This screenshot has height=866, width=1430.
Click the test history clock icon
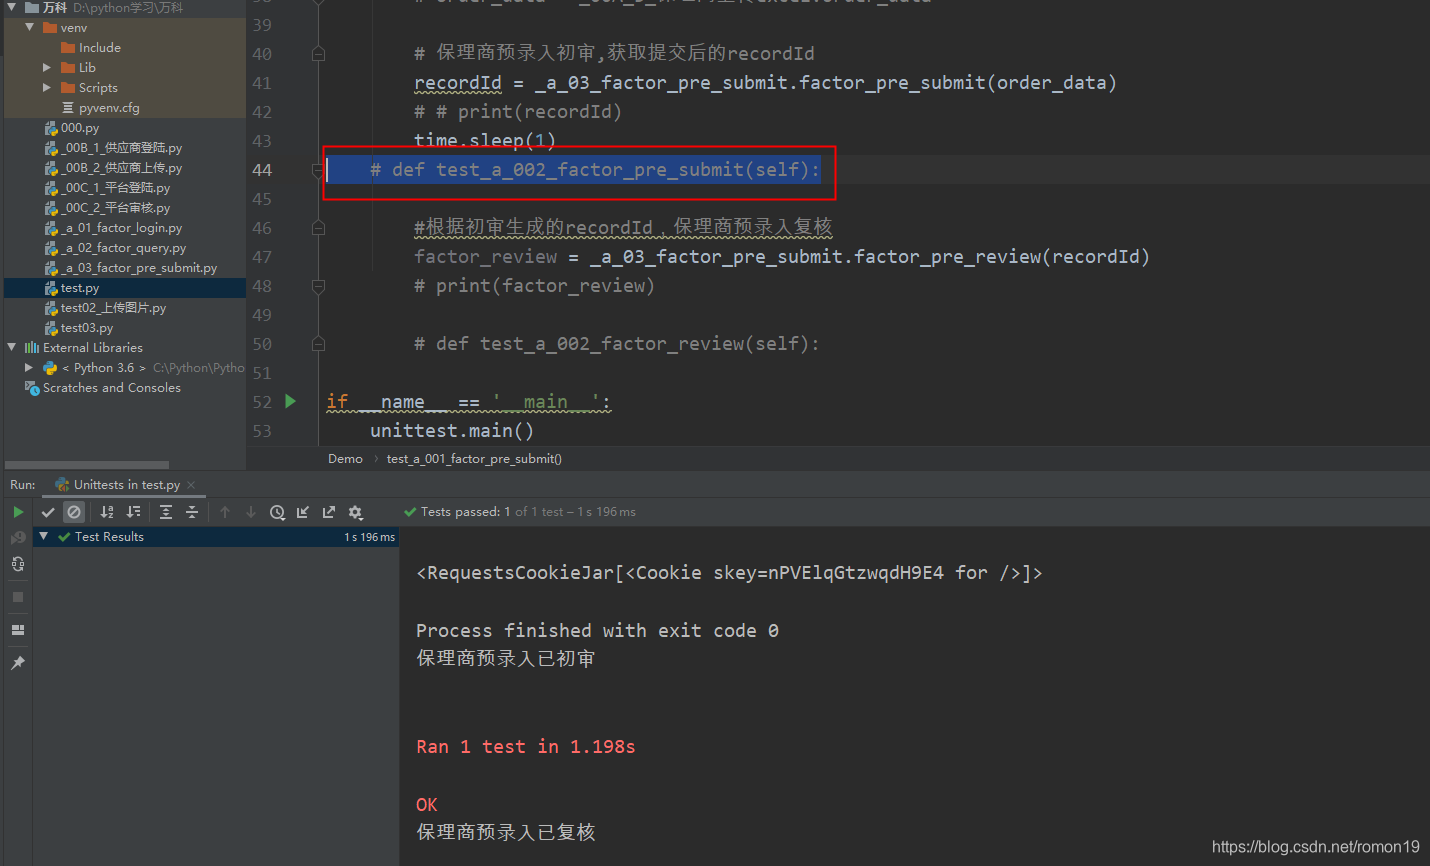pos(277,511)
